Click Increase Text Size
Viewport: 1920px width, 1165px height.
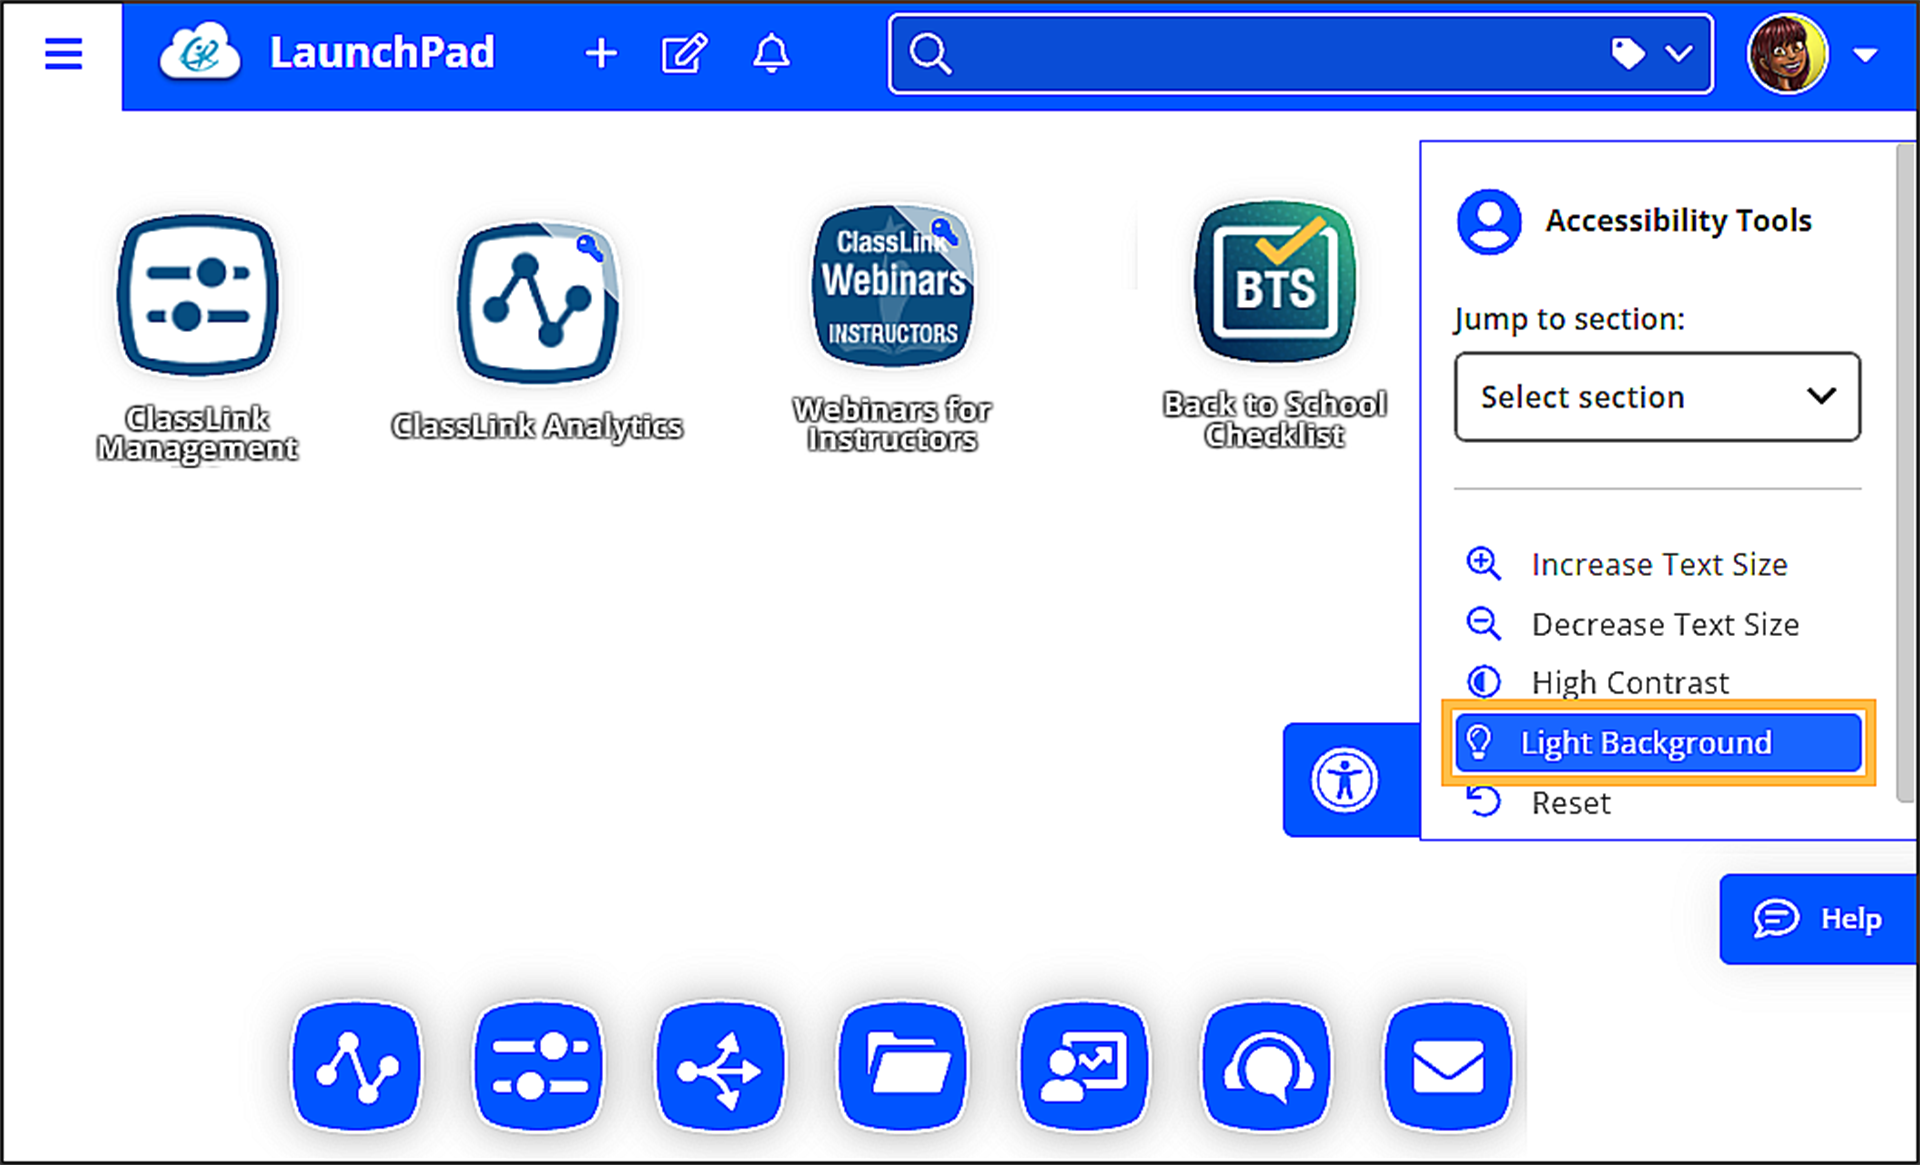pyautogui.click(x=1659, y=563)
